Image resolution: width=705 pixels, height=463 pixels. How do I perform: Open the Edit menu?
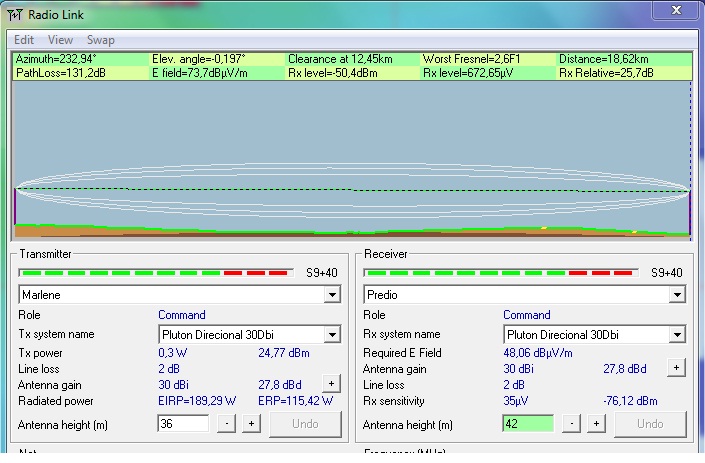(x=24, y=40)
